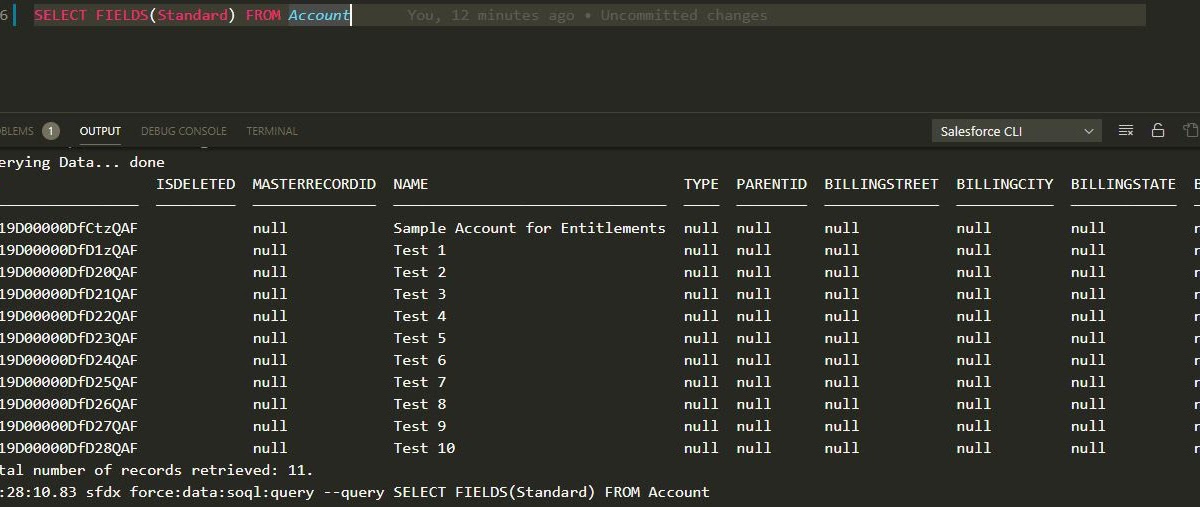Click the 'Test 8' account name
The width and height of the screenshot is (1200, 507).
[x=419, y=404]
